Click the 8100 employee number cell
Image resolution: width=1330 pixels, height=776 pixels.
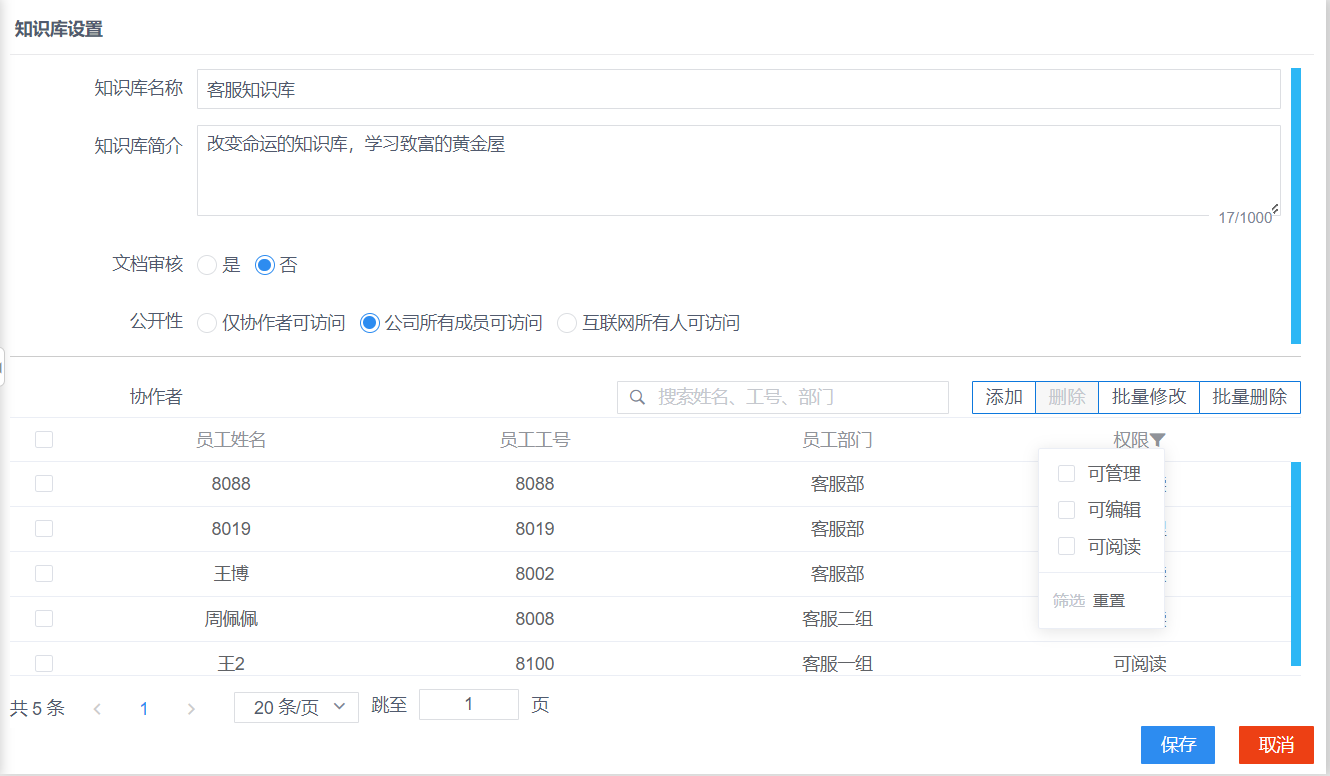coord(535,664)
